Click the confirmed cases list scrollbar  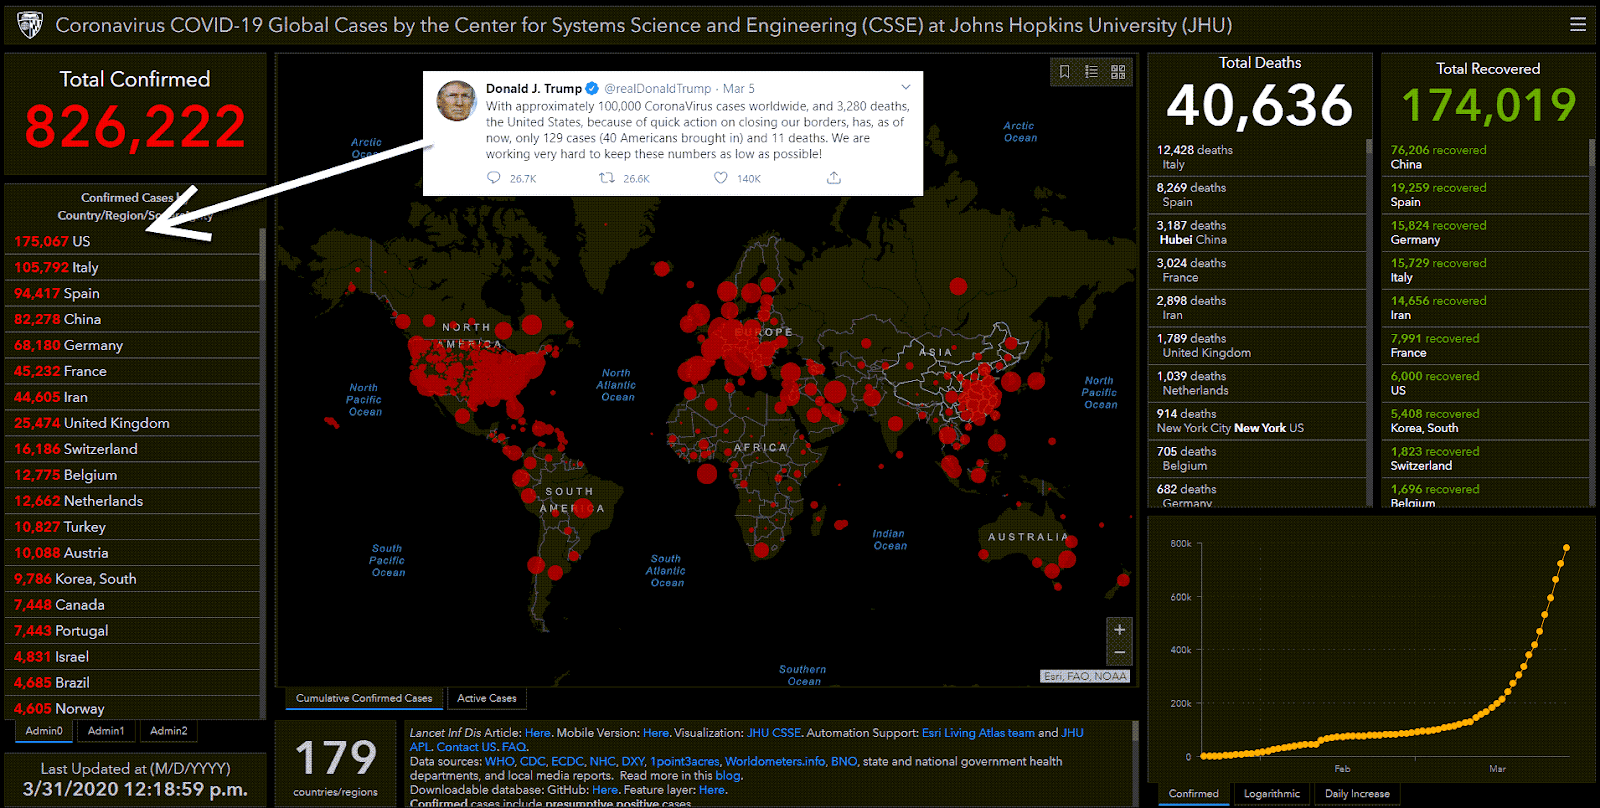[263, 255]
